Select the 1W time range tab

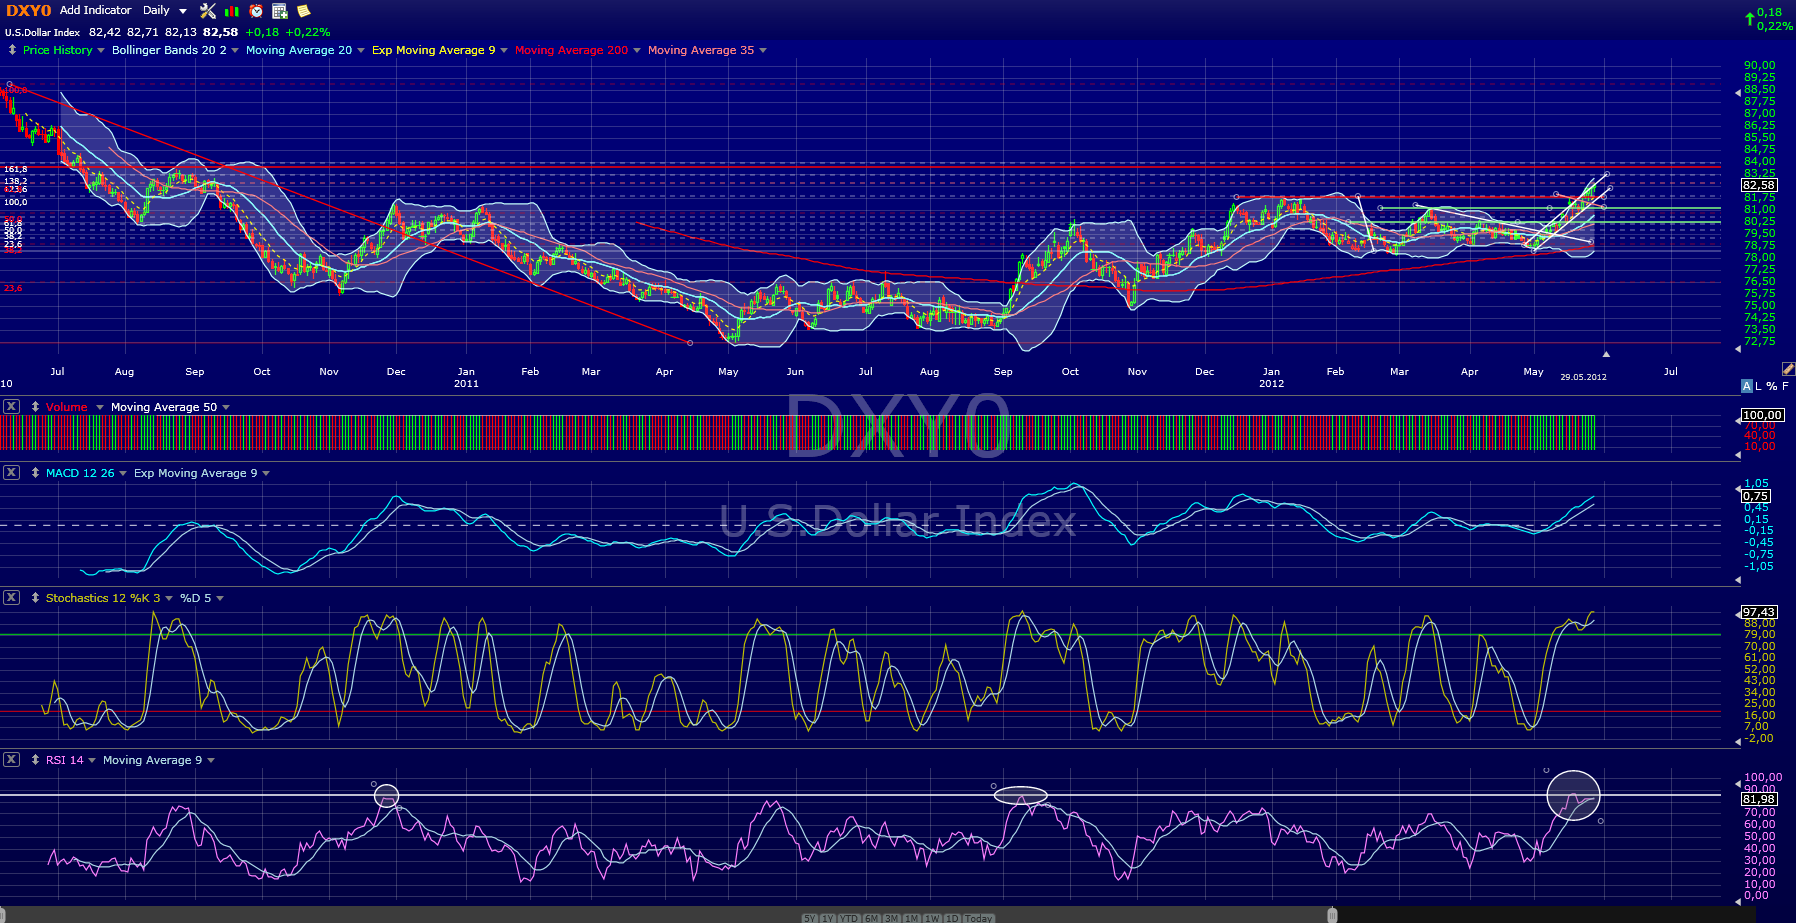[932, 918]
